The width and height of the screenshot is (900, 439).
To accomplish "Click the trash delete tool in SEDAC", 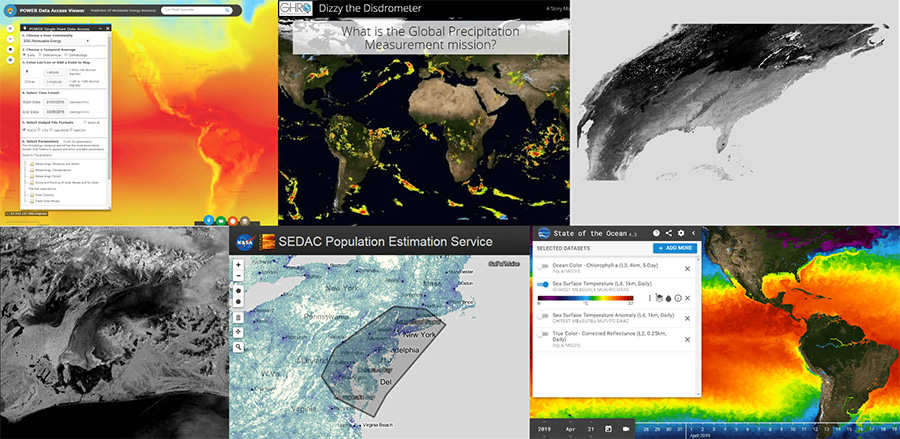I will (238, 317).
